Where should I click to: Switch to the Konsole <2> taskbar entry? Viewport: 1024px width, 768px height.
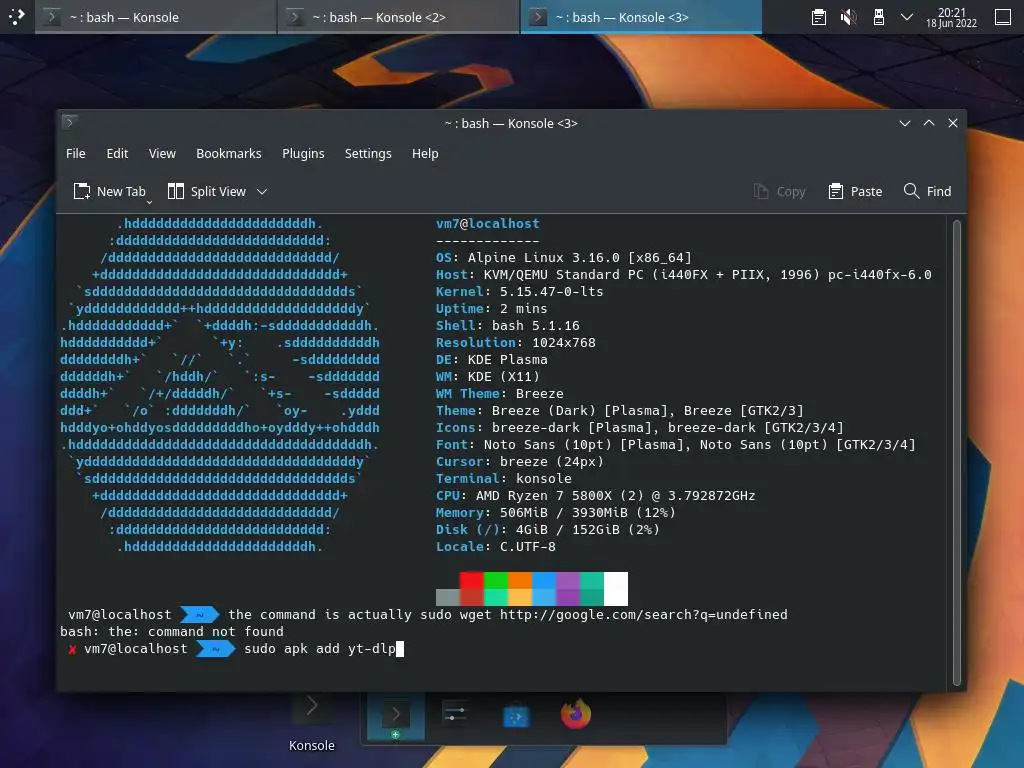tap(398, 17)
